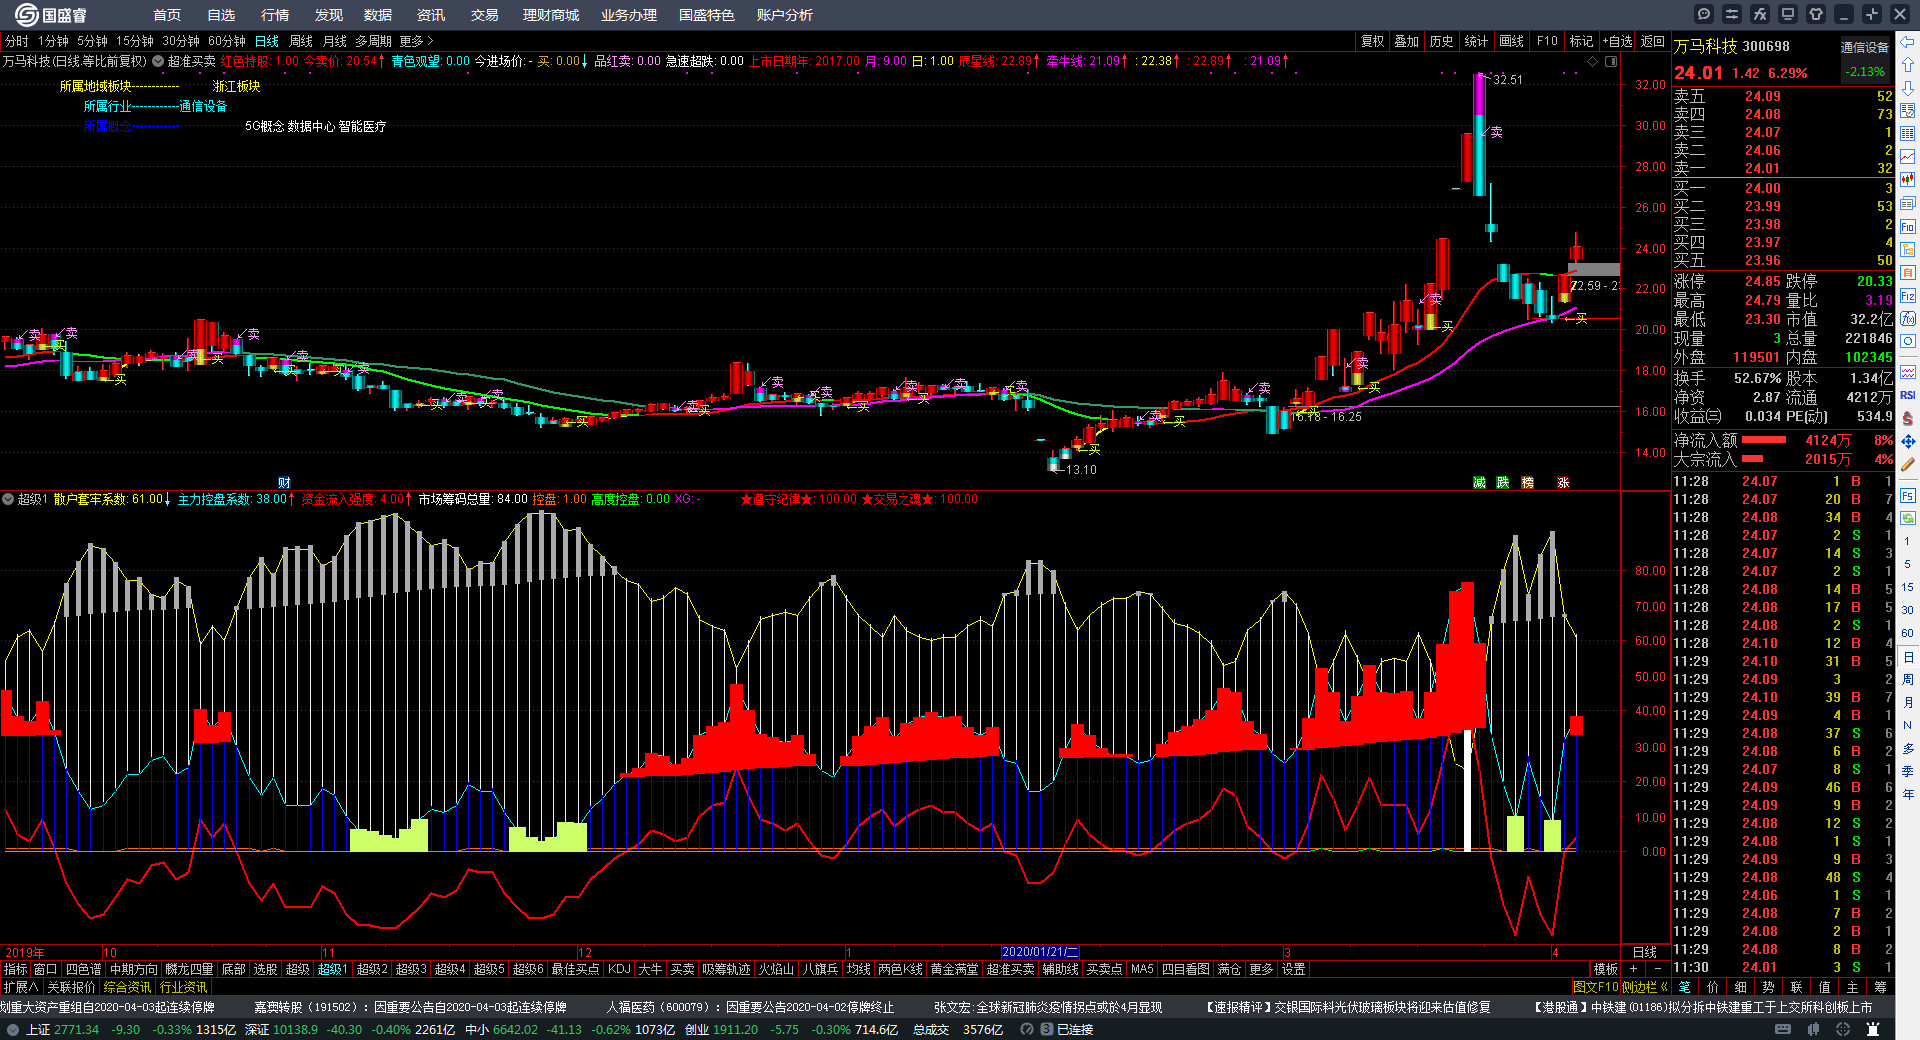Viewport: 1920px width, 1040px height.
Task: Click the chess rook icon in status bar
Action: click(1871, 1029)
